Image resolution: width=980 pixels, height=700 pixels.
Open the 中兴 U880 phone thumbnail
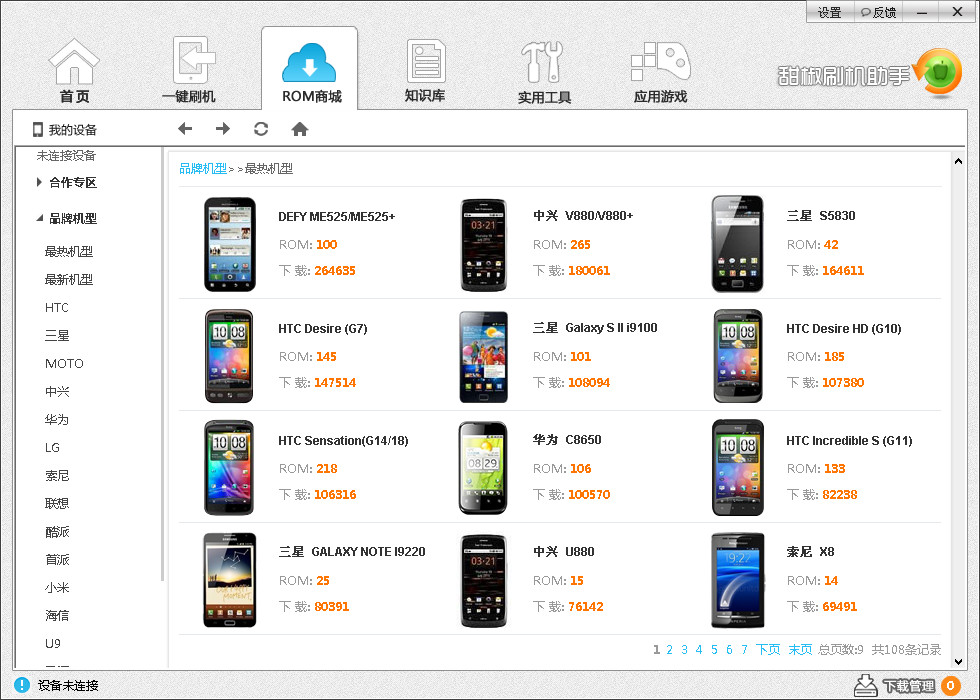point(483,581)
